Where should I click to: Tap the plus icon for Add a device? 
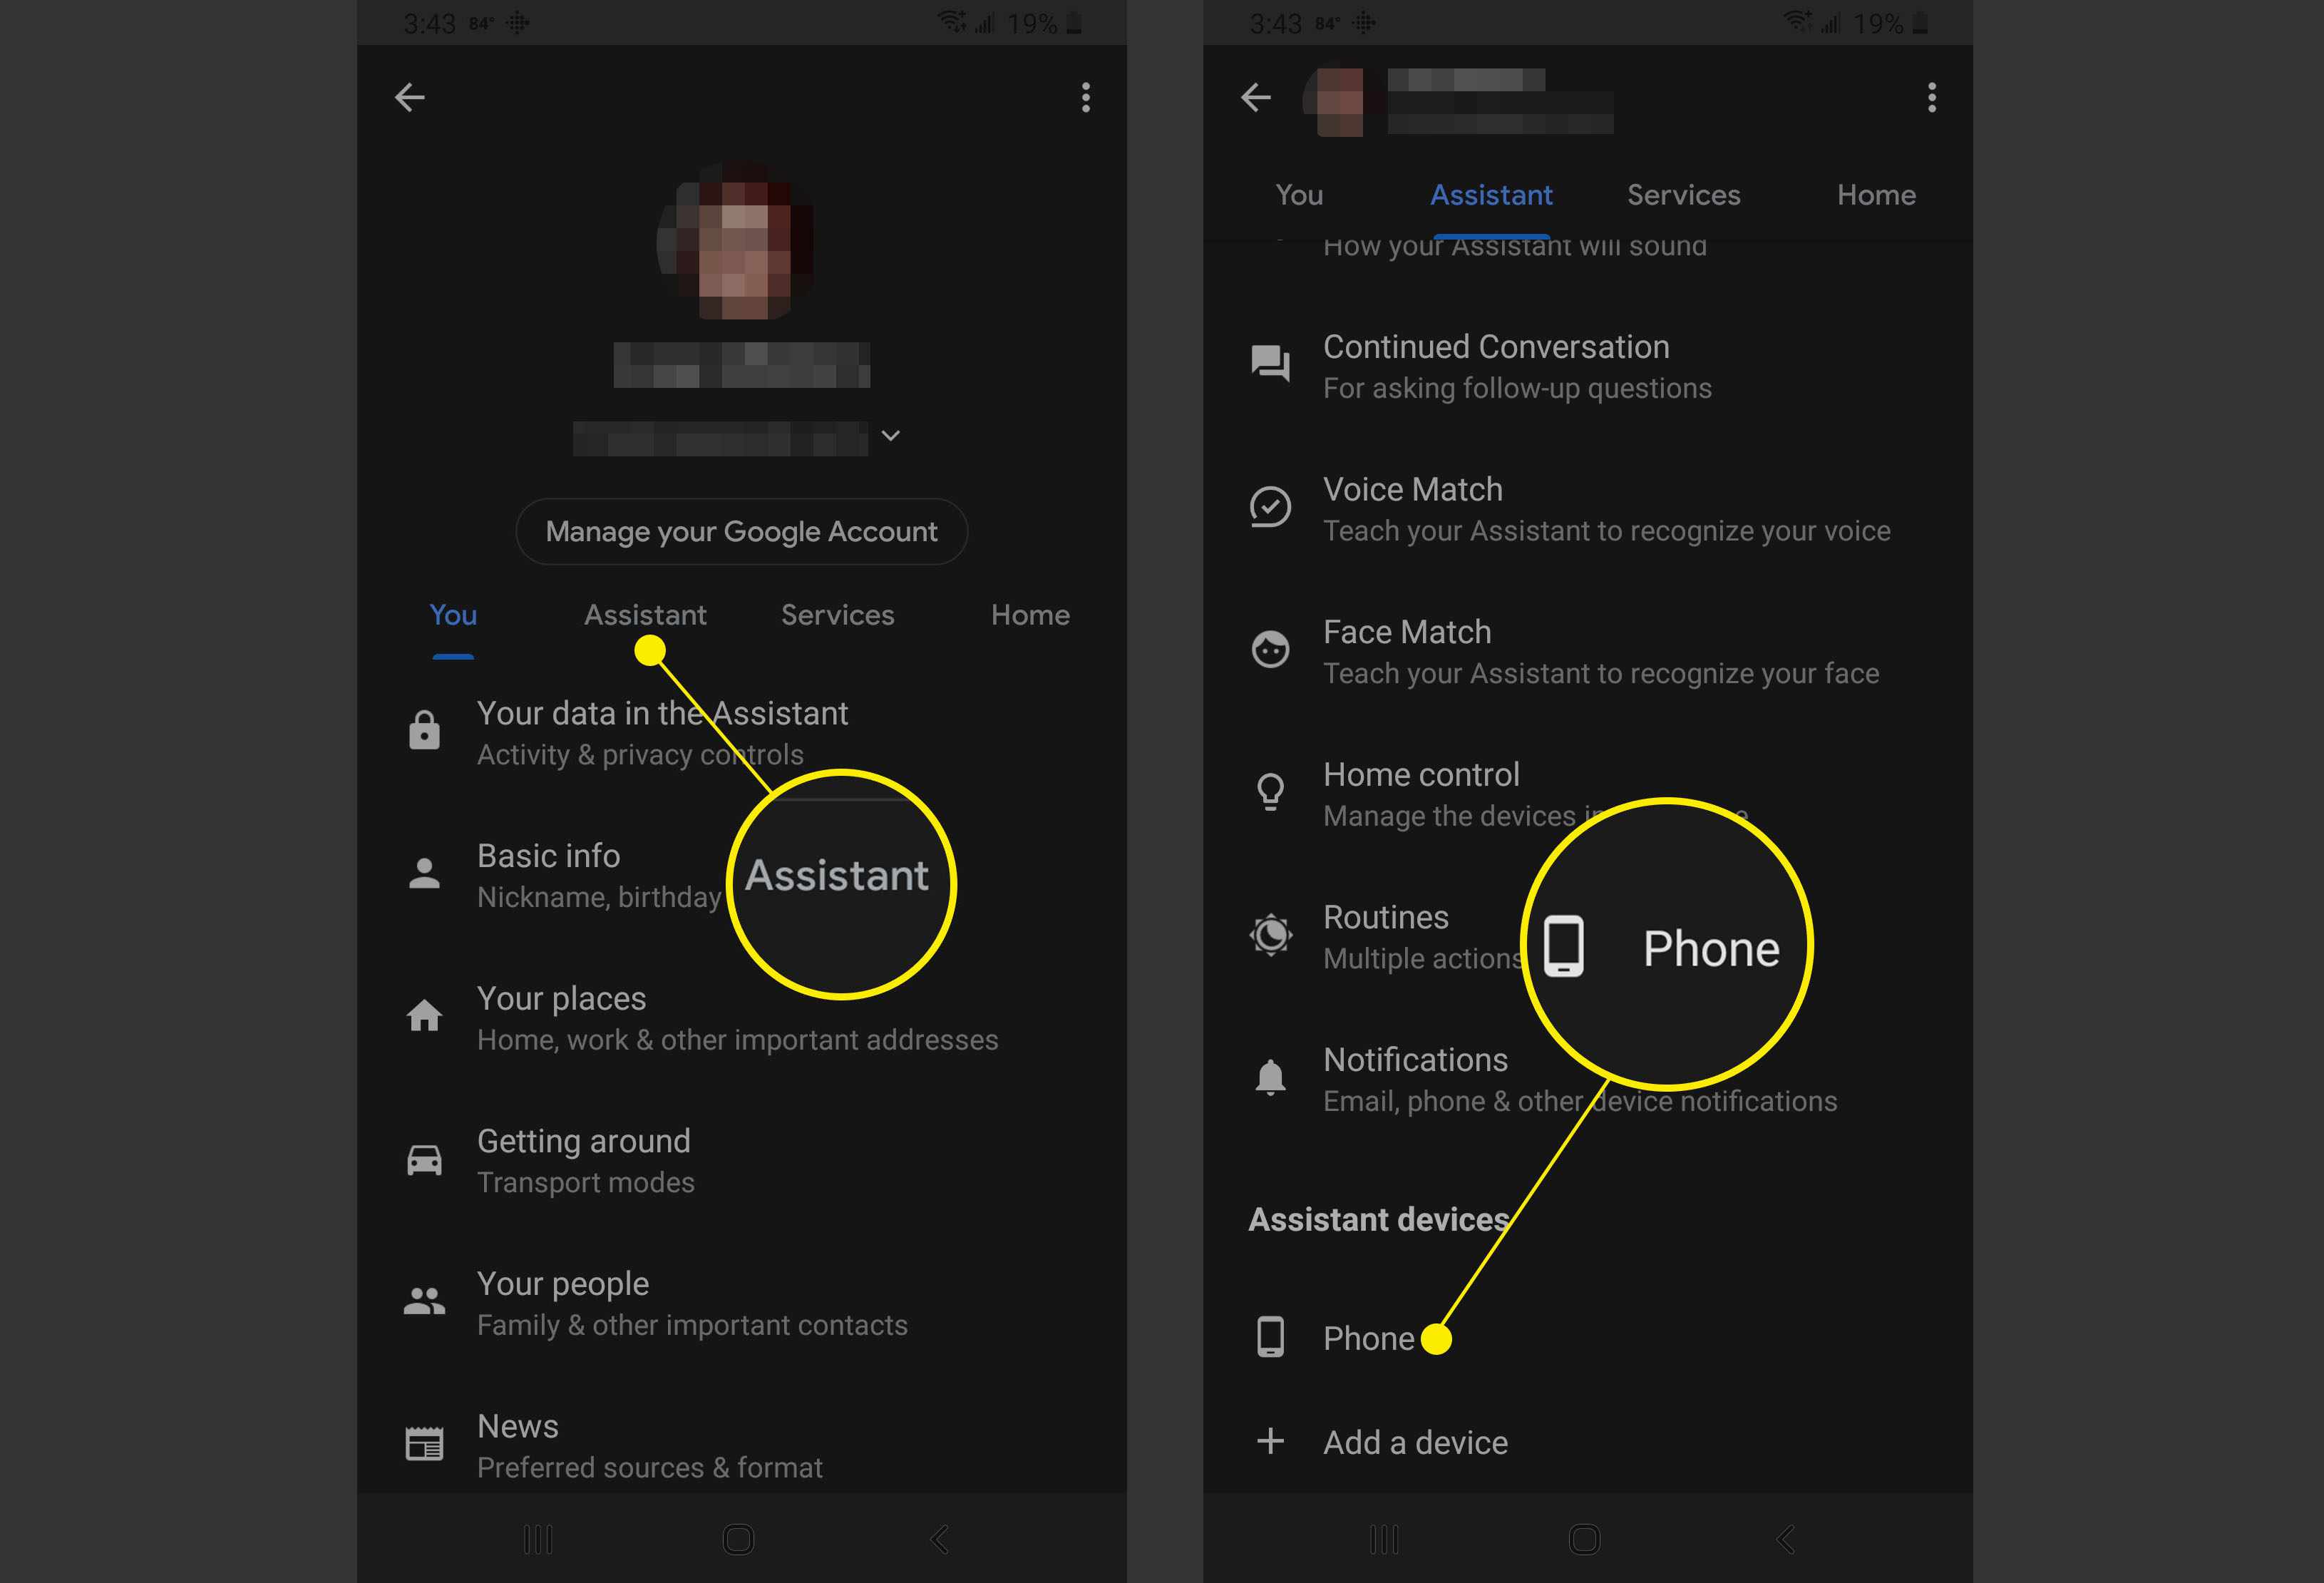tap(1270, 1441)
